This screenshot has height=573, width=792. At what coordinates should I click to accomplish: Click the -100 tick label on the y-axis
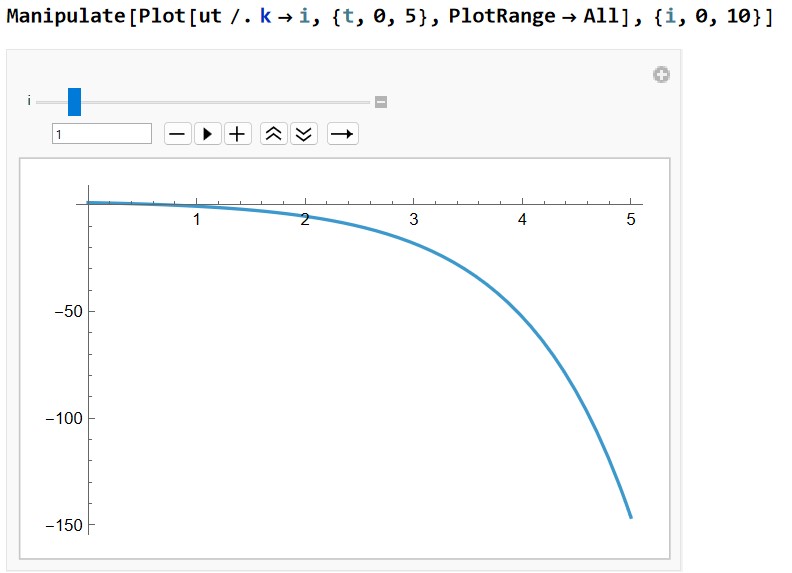(63, 418)
